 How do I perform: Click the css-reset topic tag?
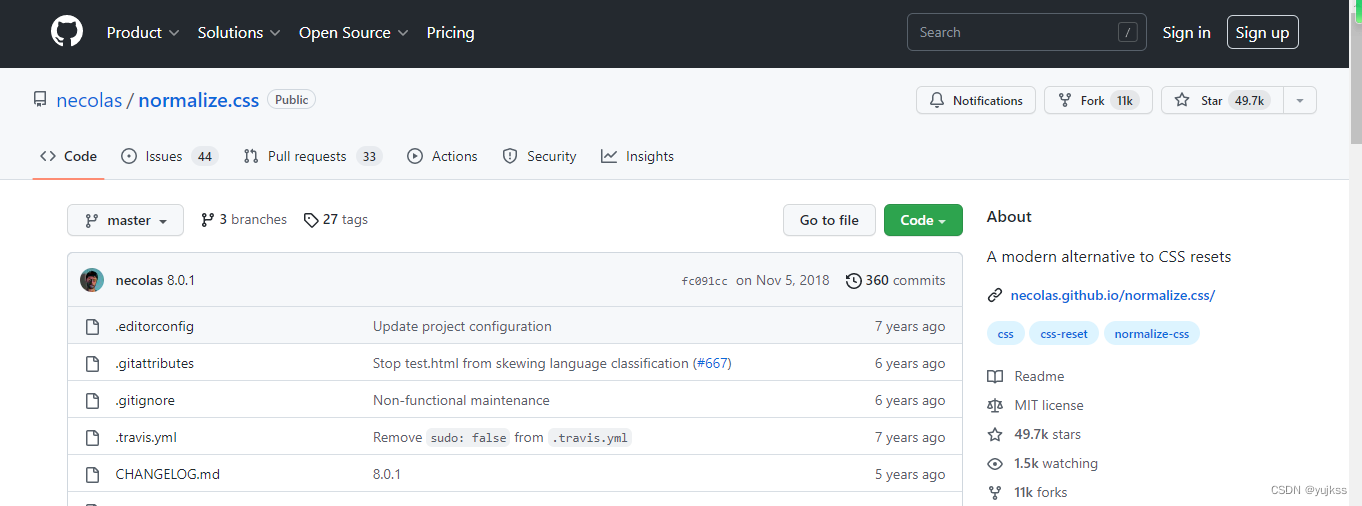click(1064, 334)
